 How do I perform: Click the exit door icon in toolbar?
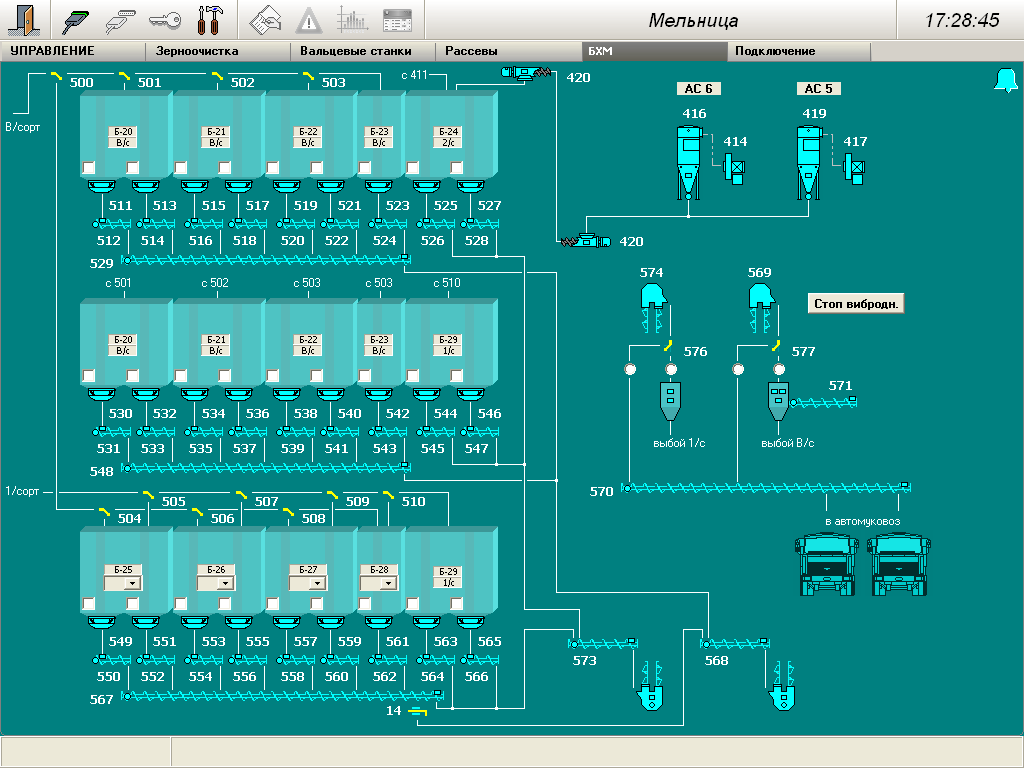click(x=27, y=20)
